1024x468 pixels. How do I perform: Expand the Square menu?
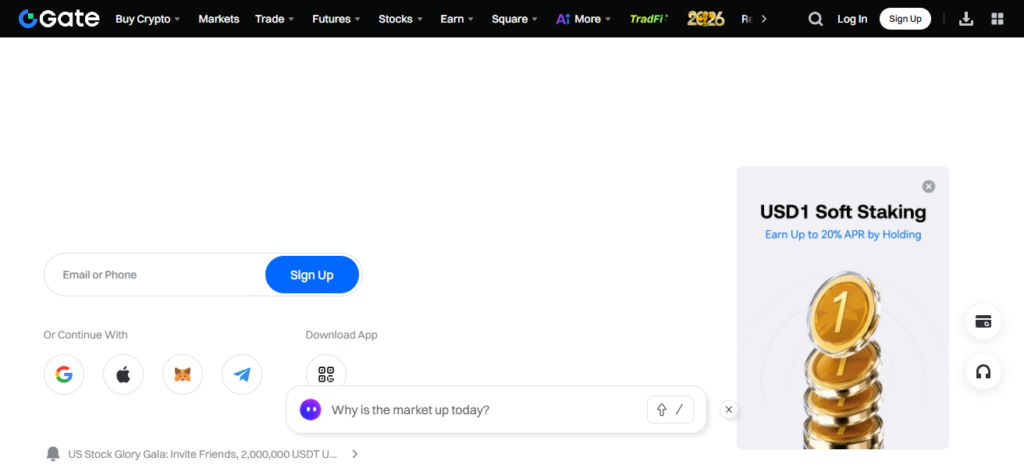pos(515,19)
